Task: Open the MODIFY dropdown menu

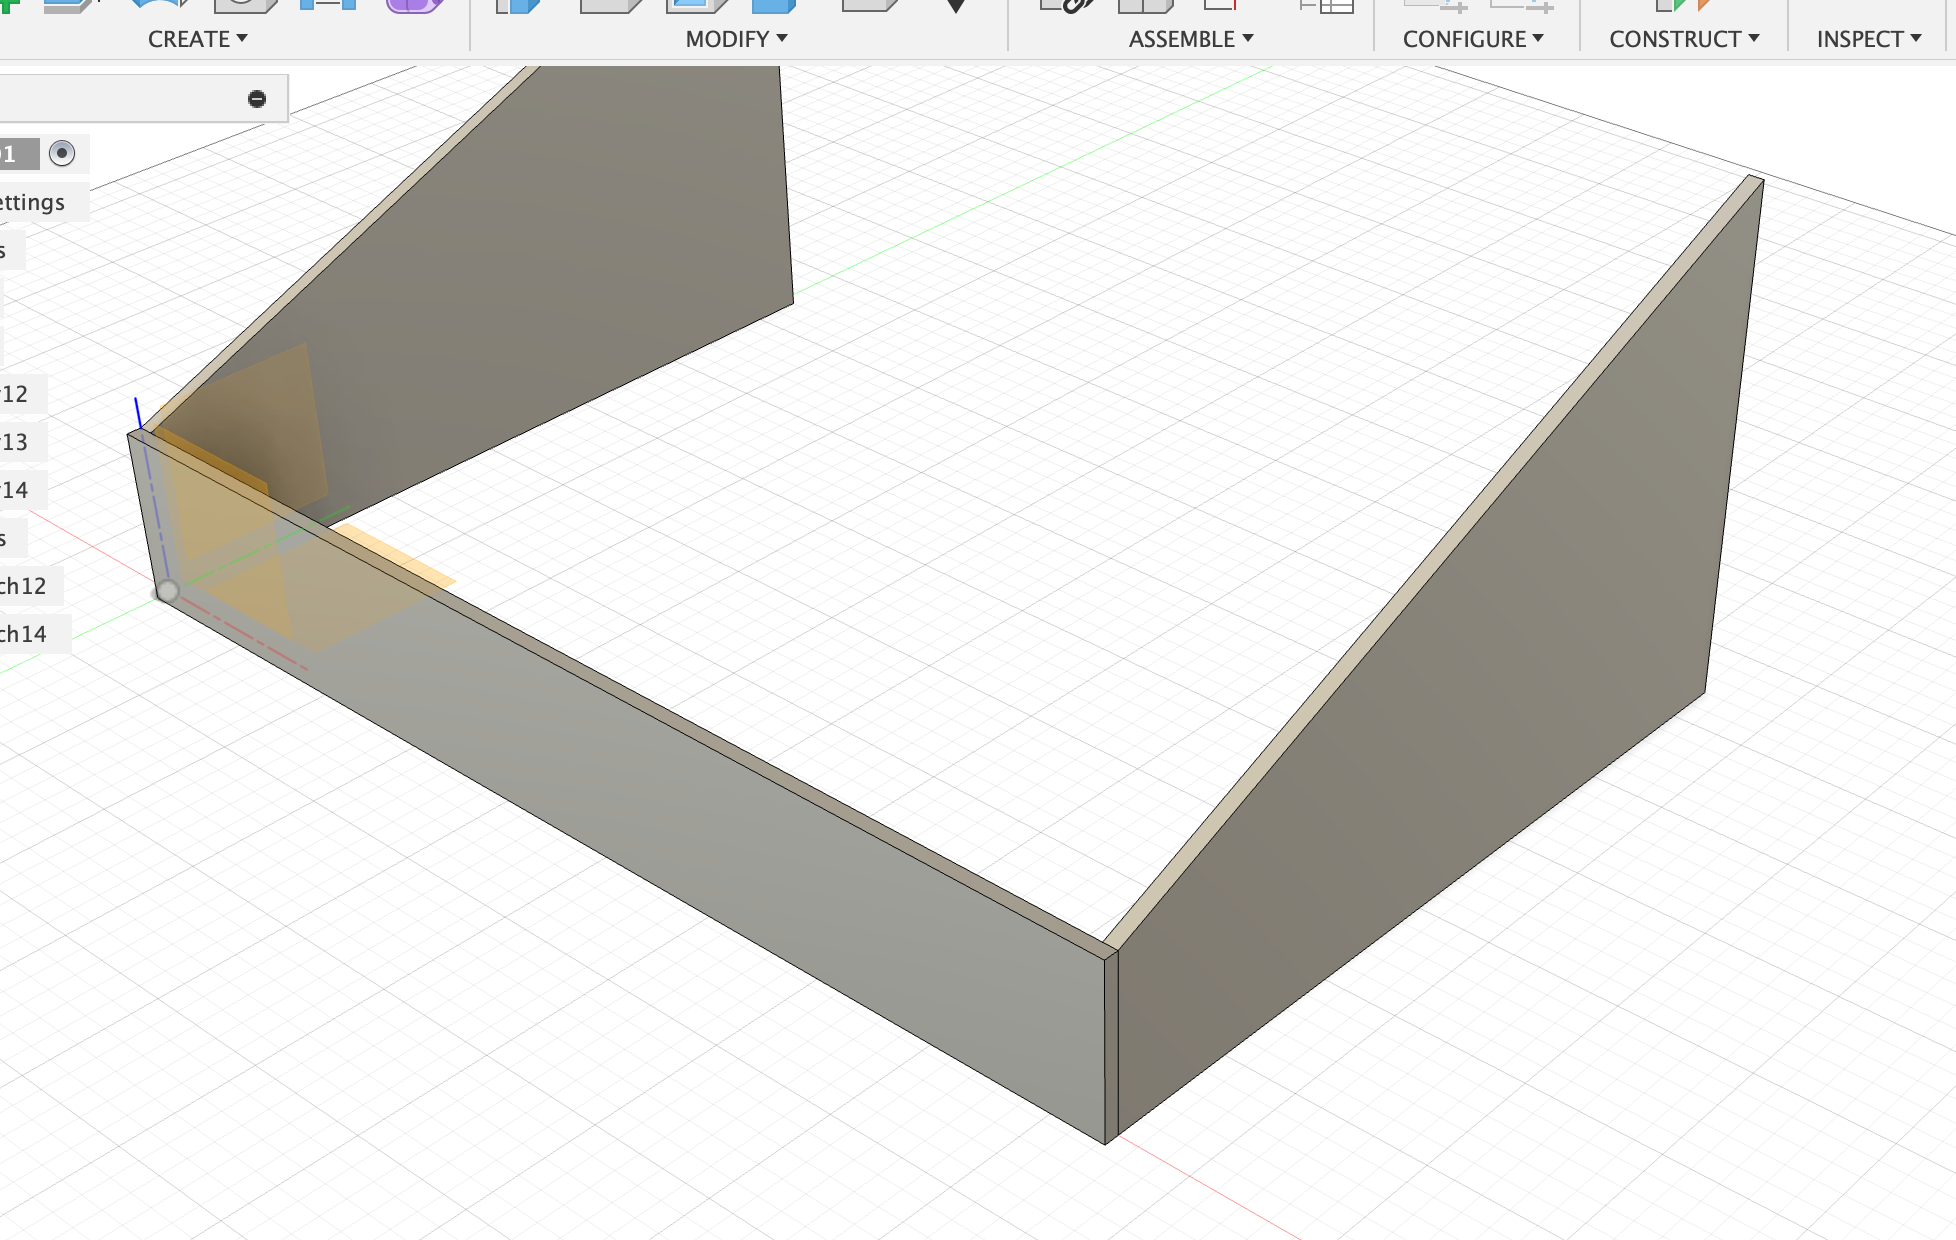Action: 736,39
